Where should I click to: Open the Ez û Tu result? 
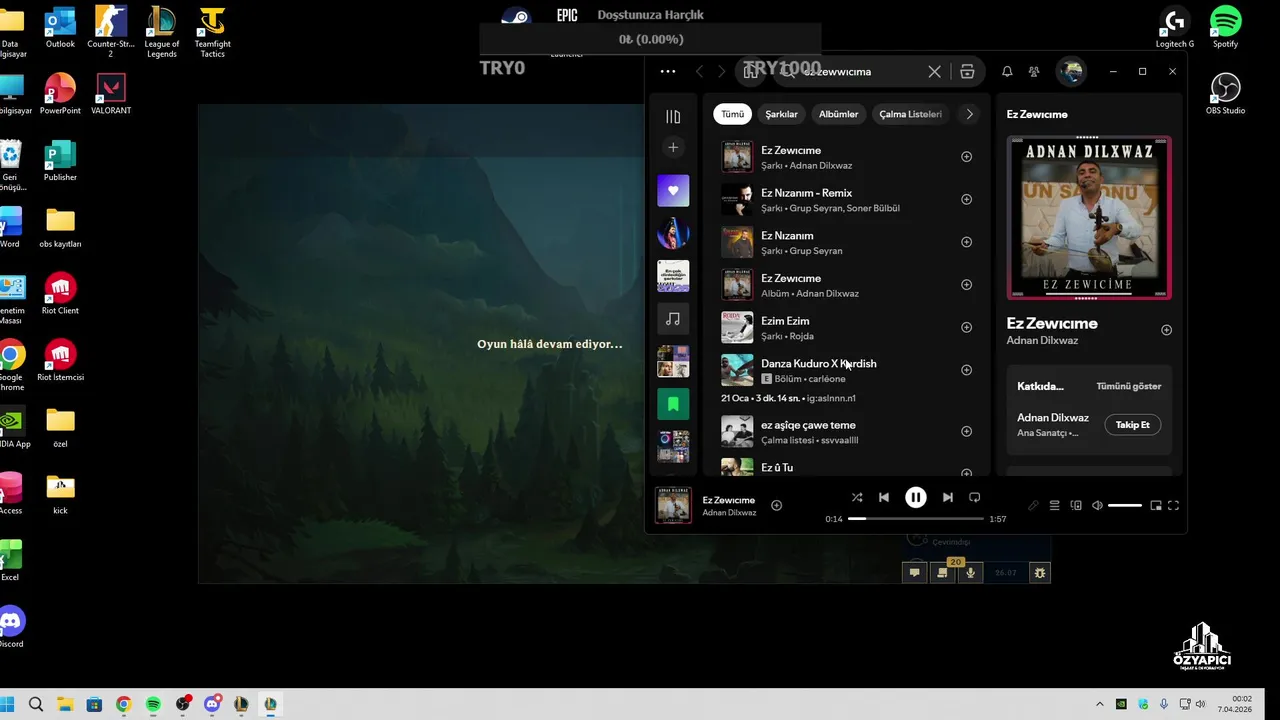tap(847, 466)
